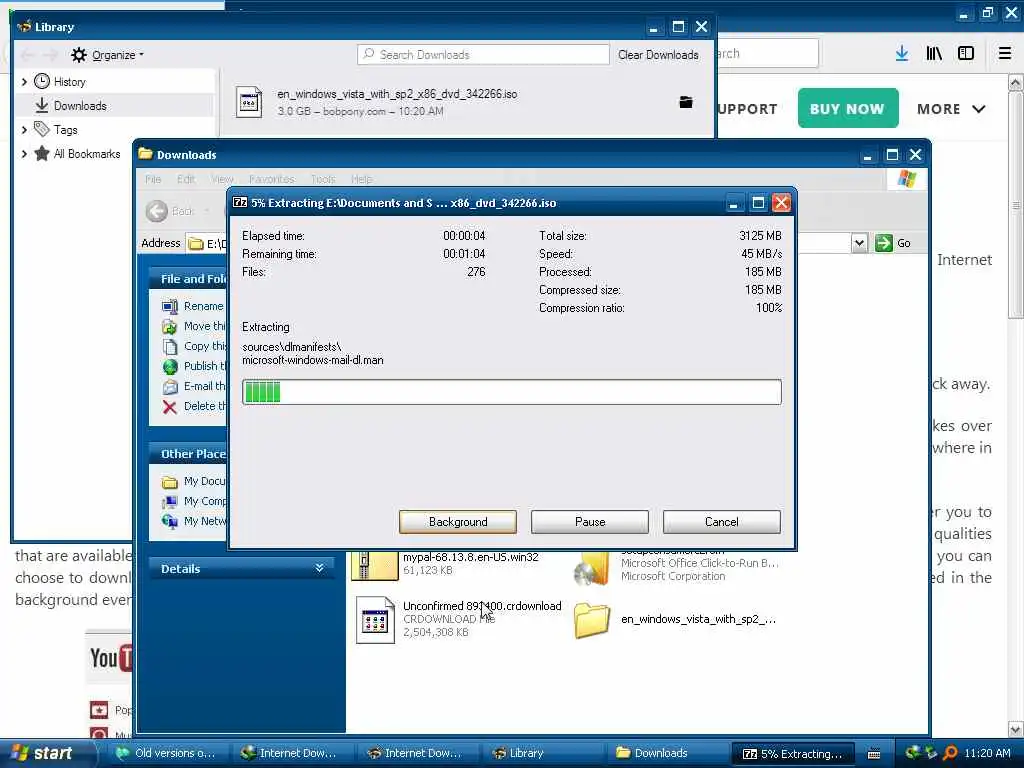Expand Tags tree item in Library
The image size is (1024, 768).
point(24,130)
